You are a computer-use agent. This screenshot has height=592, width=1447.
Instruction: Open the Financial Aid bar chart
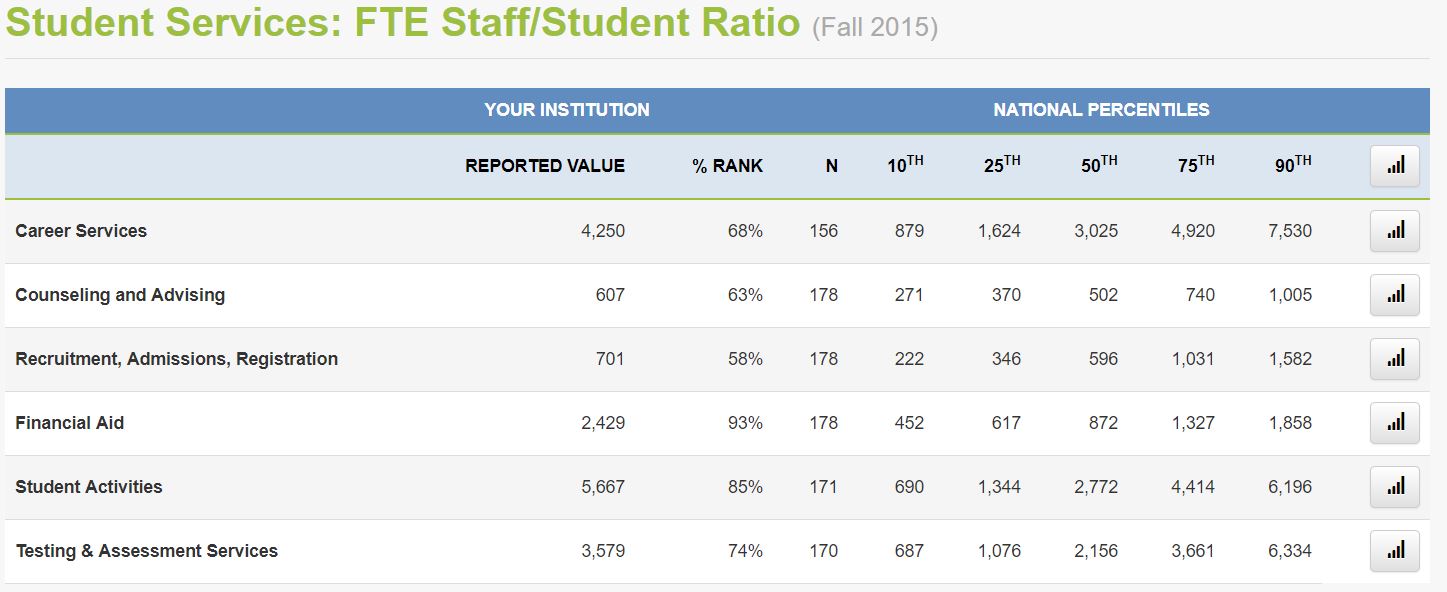pyautogui.click(x=1394, y=422)
